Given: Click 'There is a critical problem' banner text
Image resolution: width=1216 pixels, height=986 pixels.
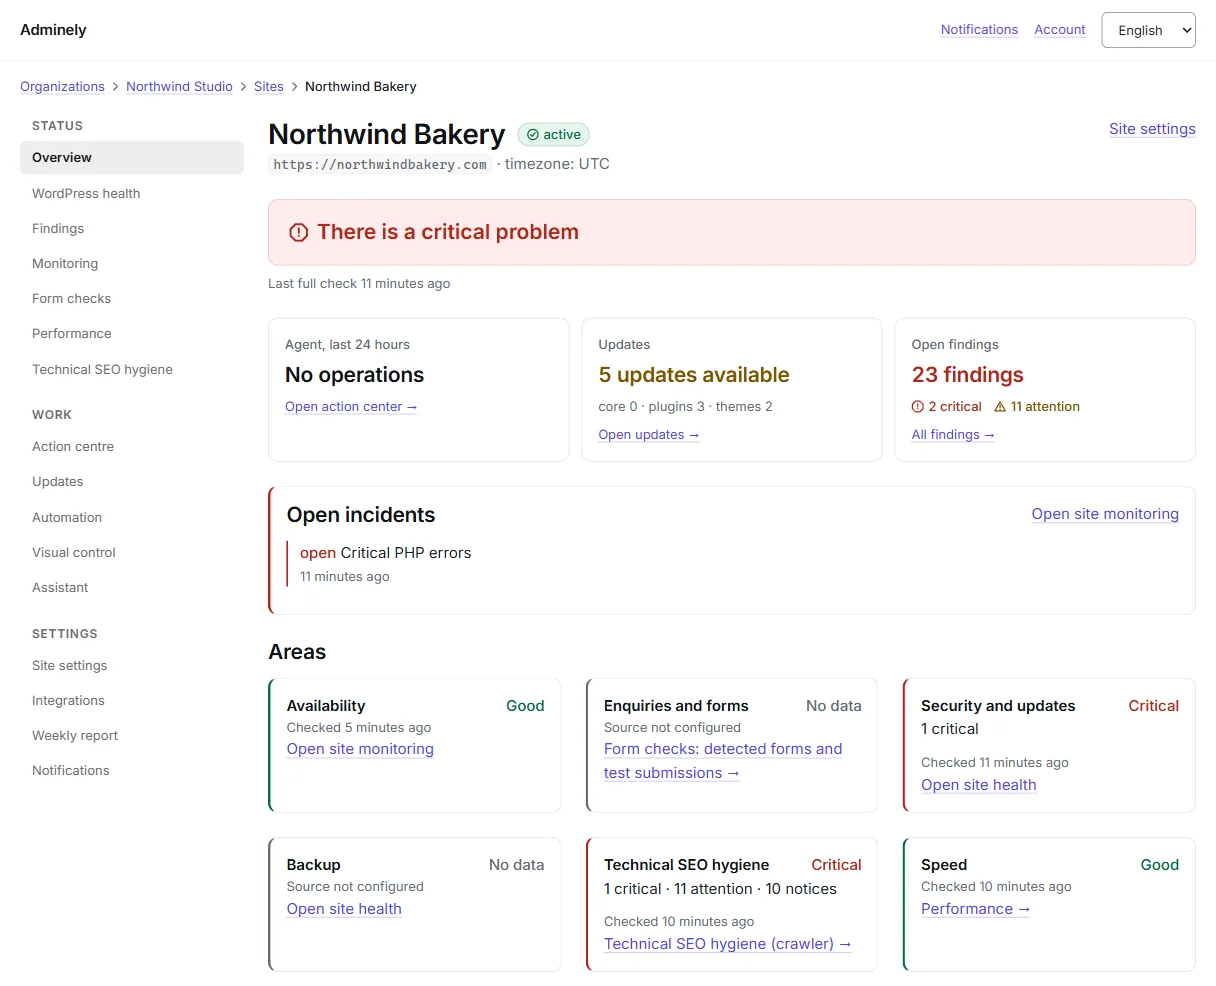Looking at the screenshot, I should click(x=448, y=232).
